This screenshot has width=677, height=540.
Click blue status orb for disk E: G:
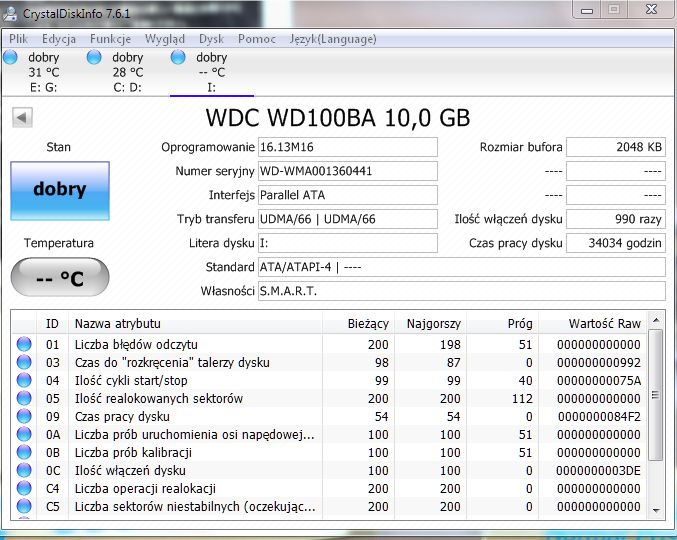(x=10, y=57)
